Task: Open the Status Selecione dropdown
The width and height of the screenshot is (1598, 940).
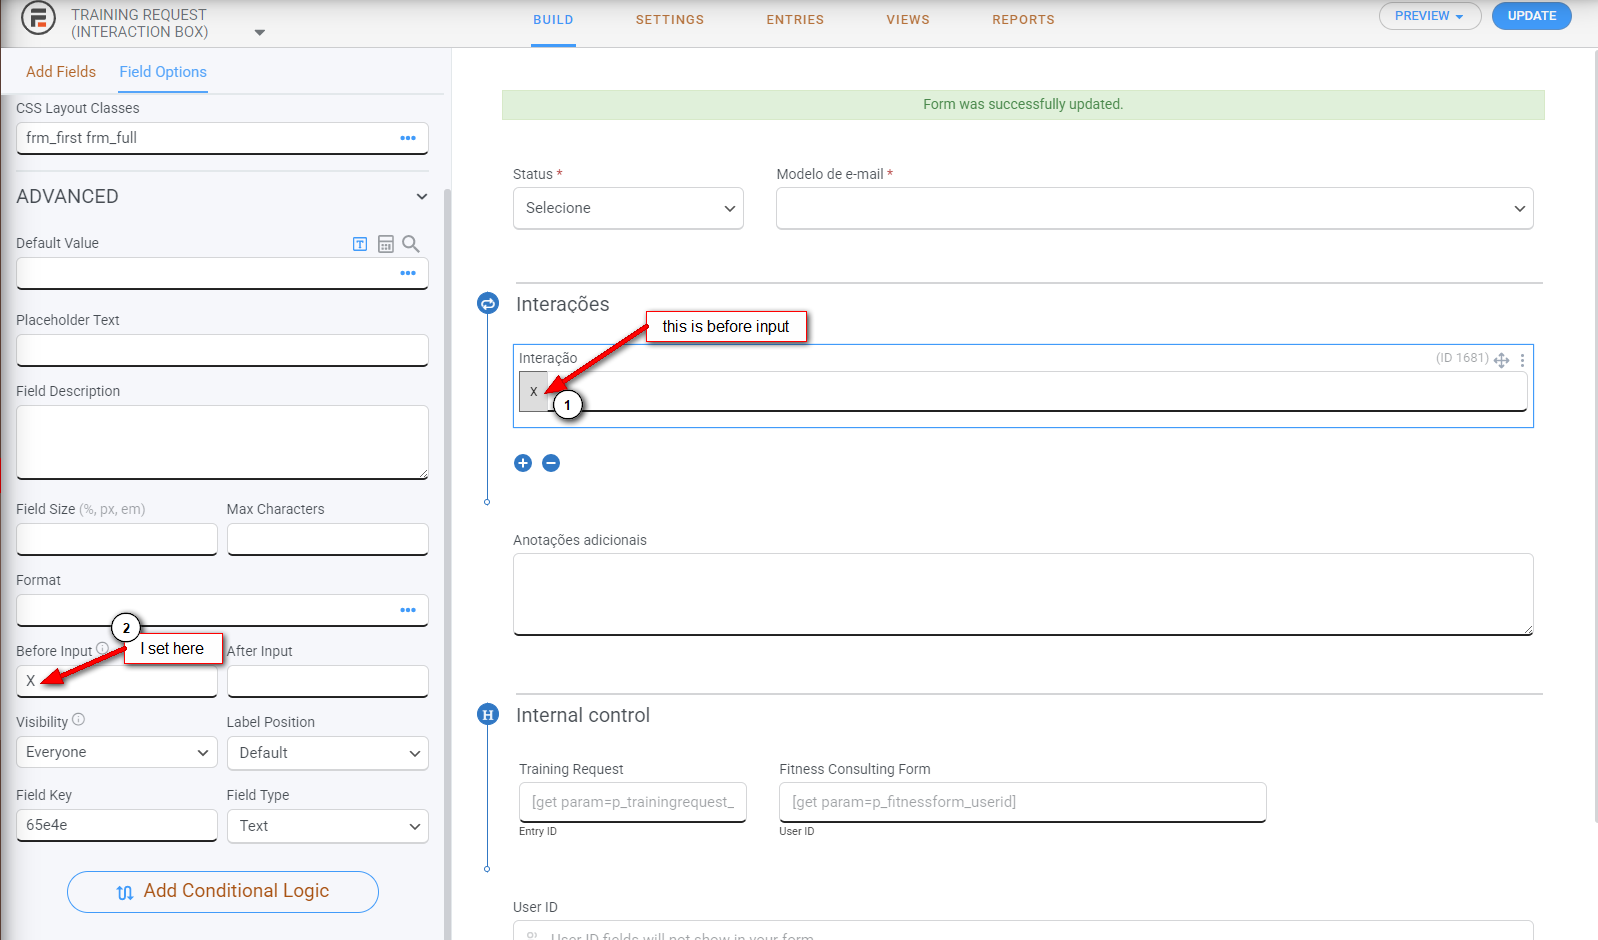Action: pyautogui.click(x=628, y=208)
